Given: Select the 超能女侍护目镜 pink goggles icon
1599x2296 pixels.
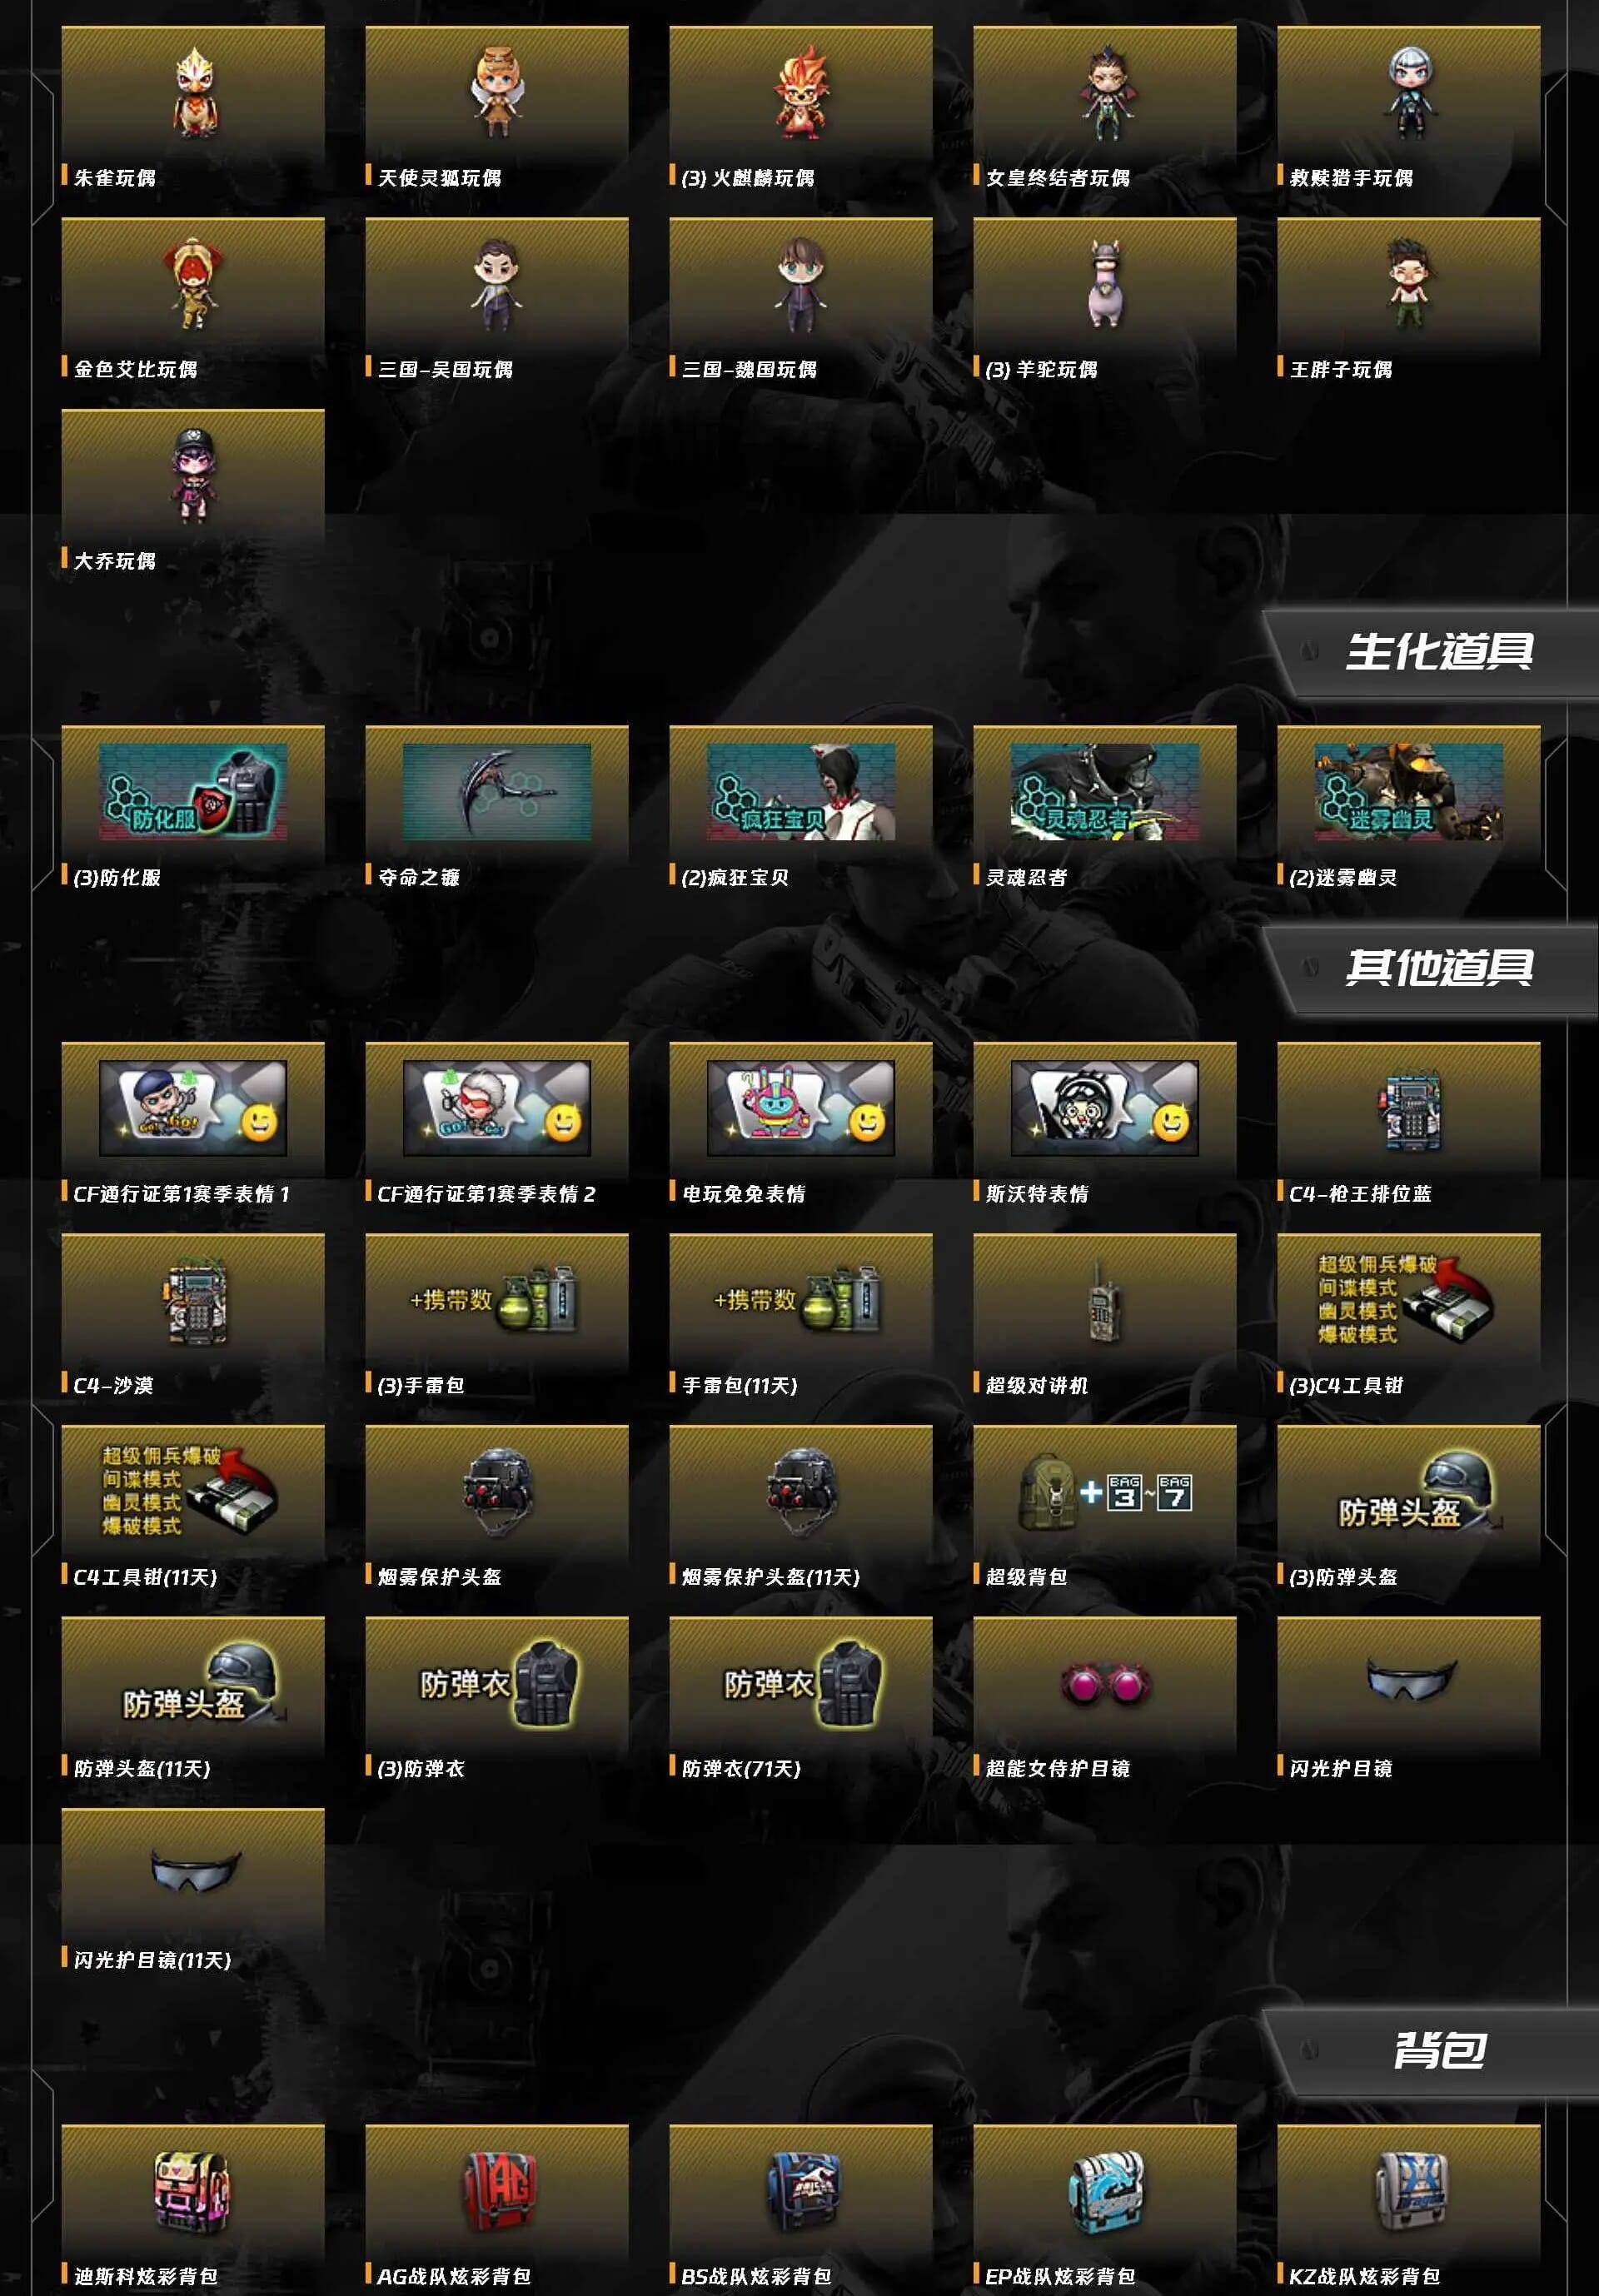Looking at the screenshot, I should tap(1105, 1684).
